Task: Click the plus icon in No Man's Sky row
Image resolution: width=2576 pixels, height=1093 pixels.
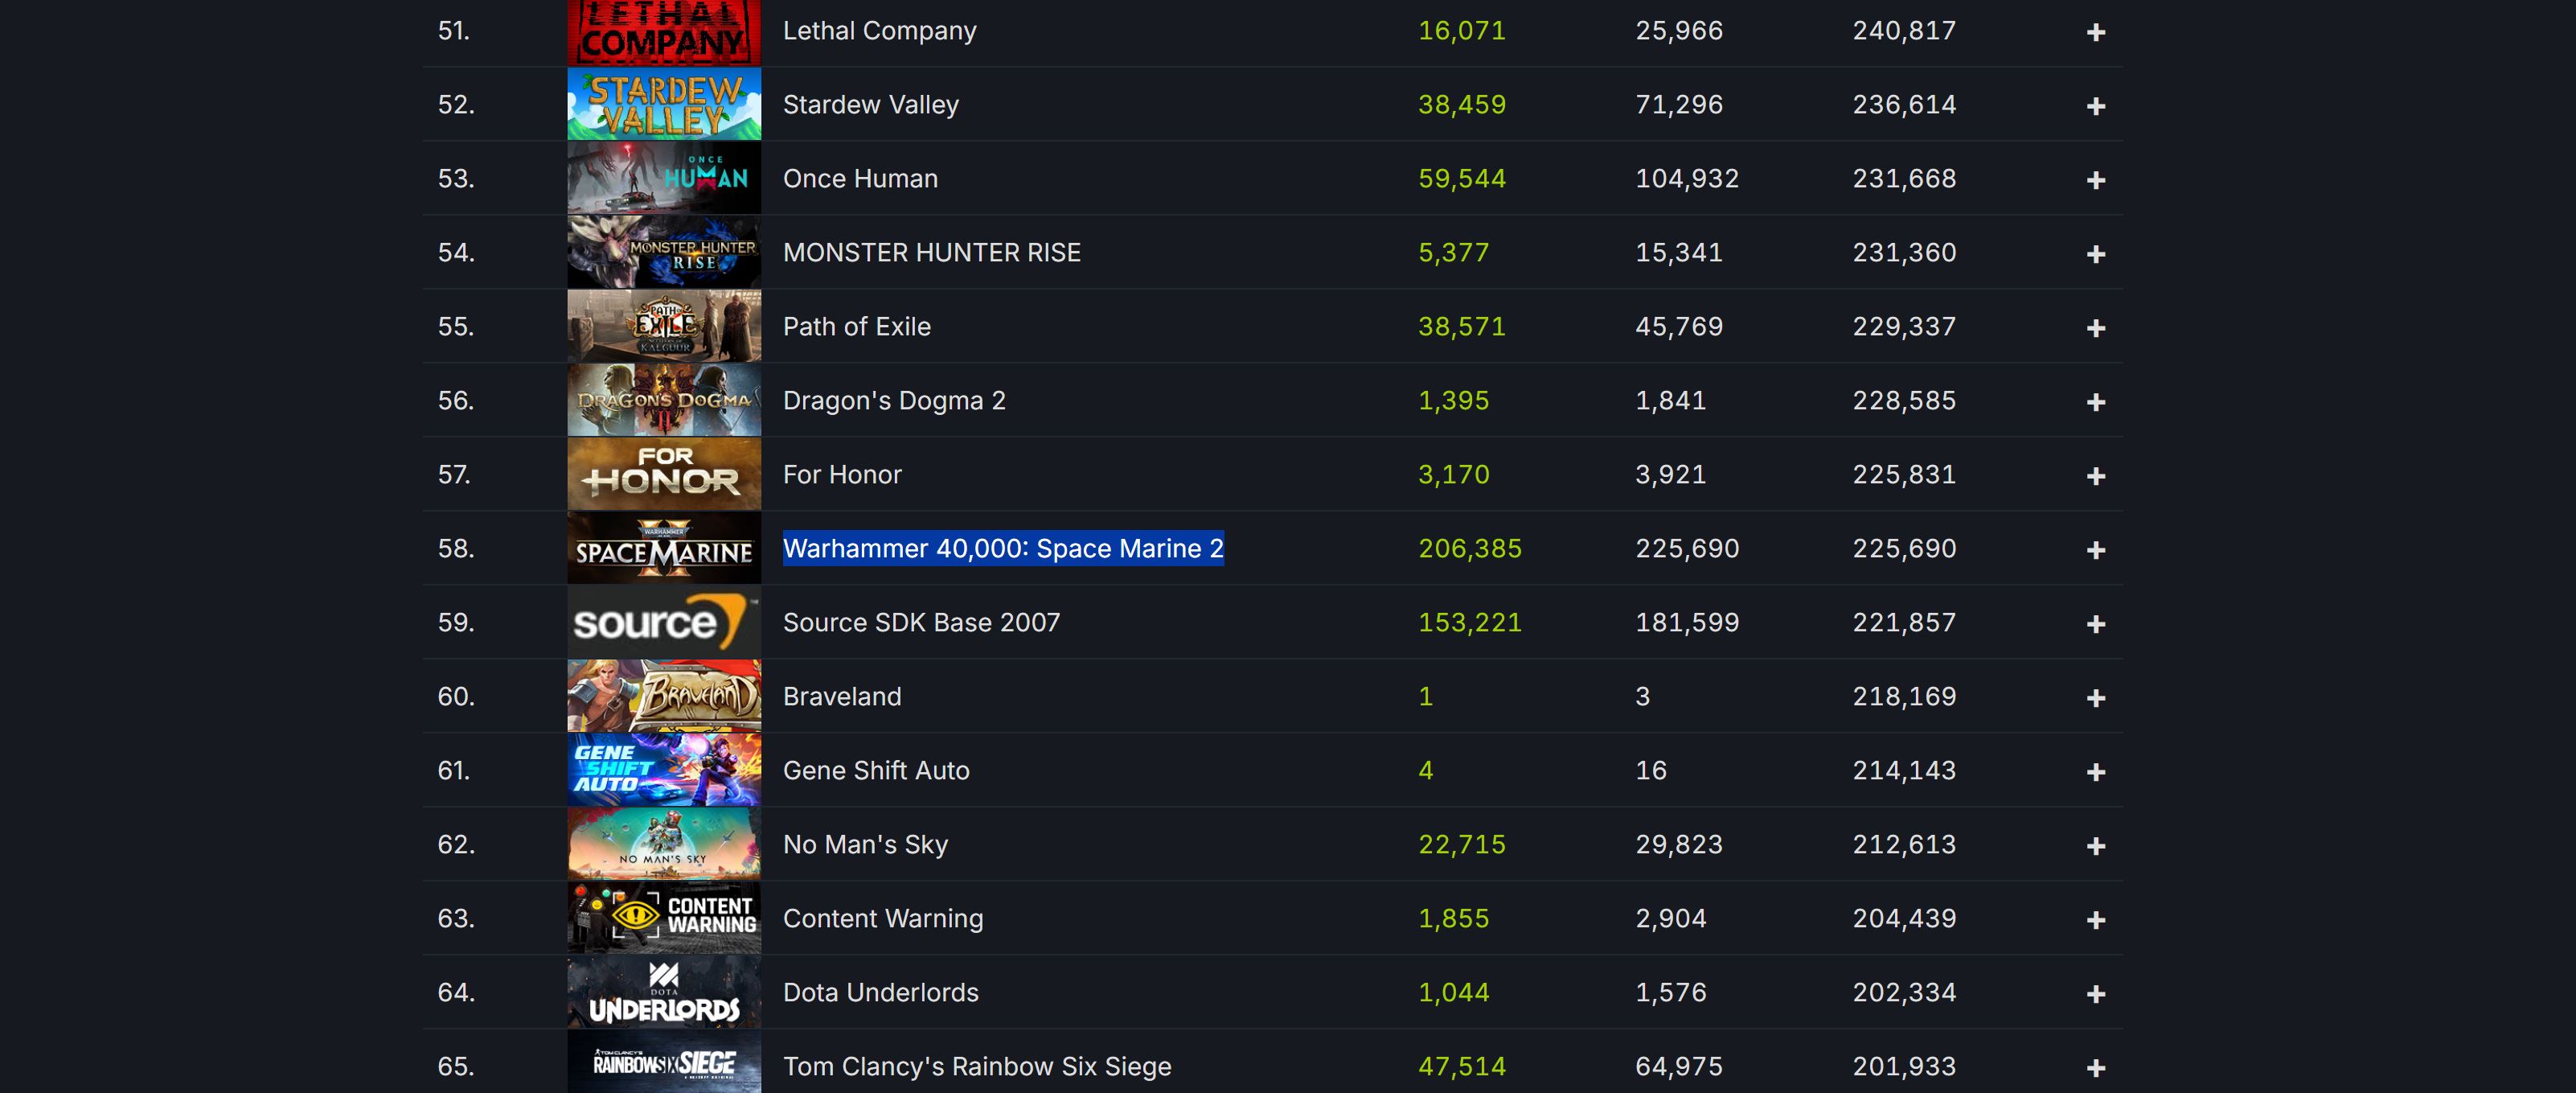Action: pyautogui.click(x=2096, y=846)
